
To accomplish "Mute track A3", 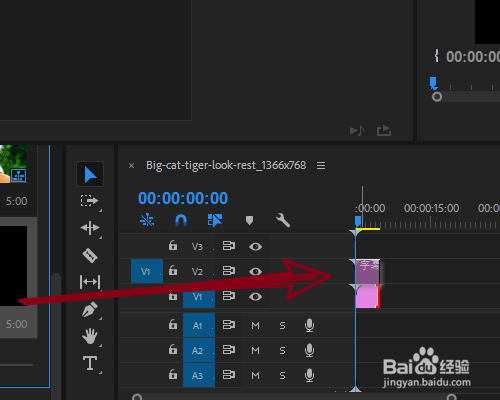I will click(255, 375).
